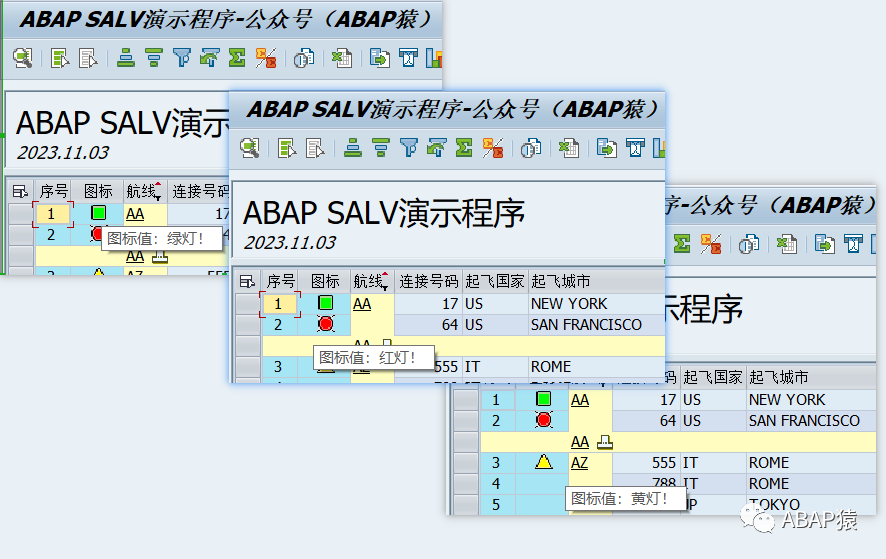Click Select All icon in green-light tooltip window
This screenshot has height=559, width=886.
59,58
